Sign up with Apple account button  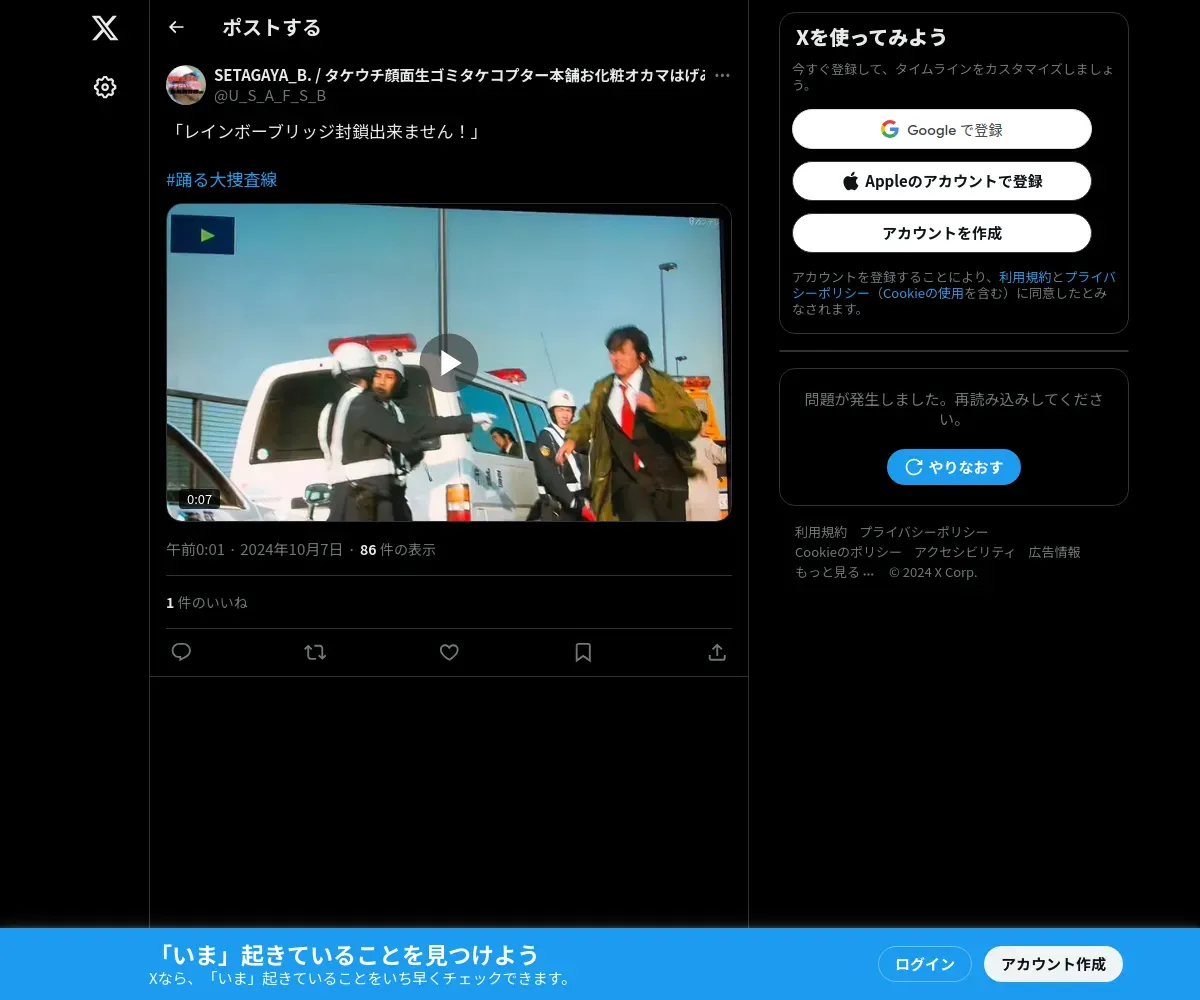click(942, 181)
